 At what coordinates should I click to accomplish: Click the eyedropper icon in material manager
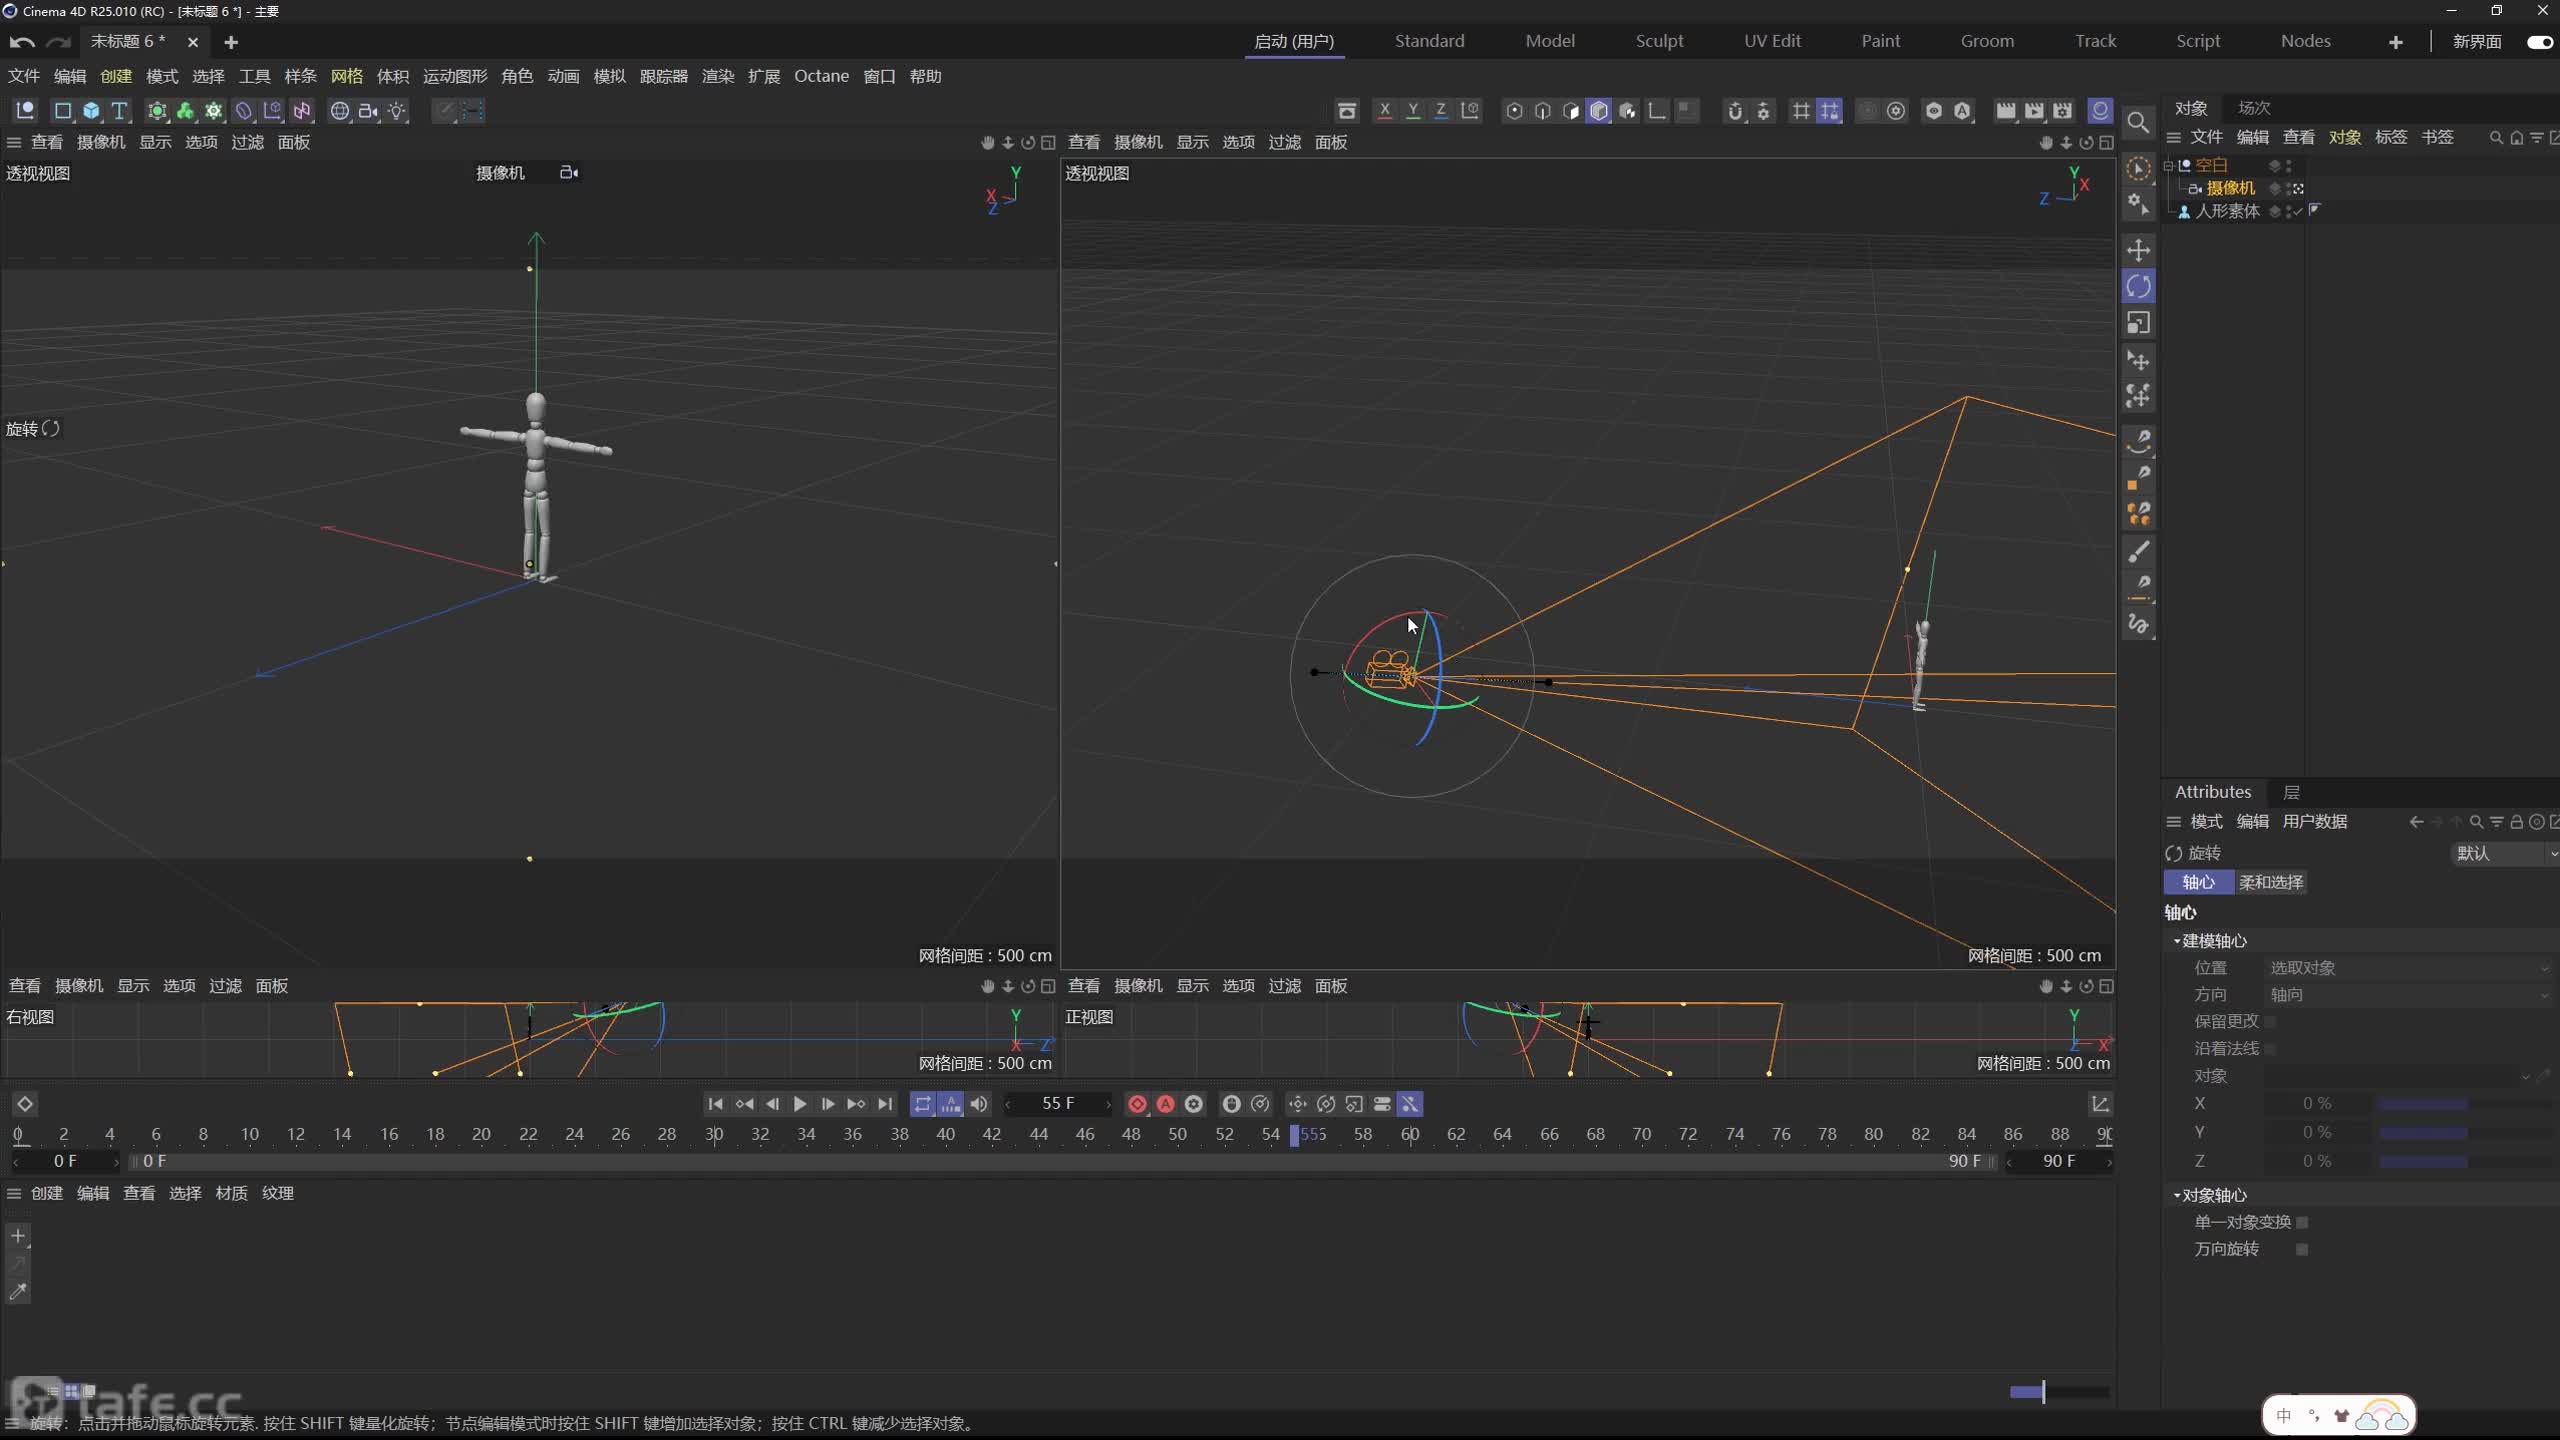coord(18,1292)
